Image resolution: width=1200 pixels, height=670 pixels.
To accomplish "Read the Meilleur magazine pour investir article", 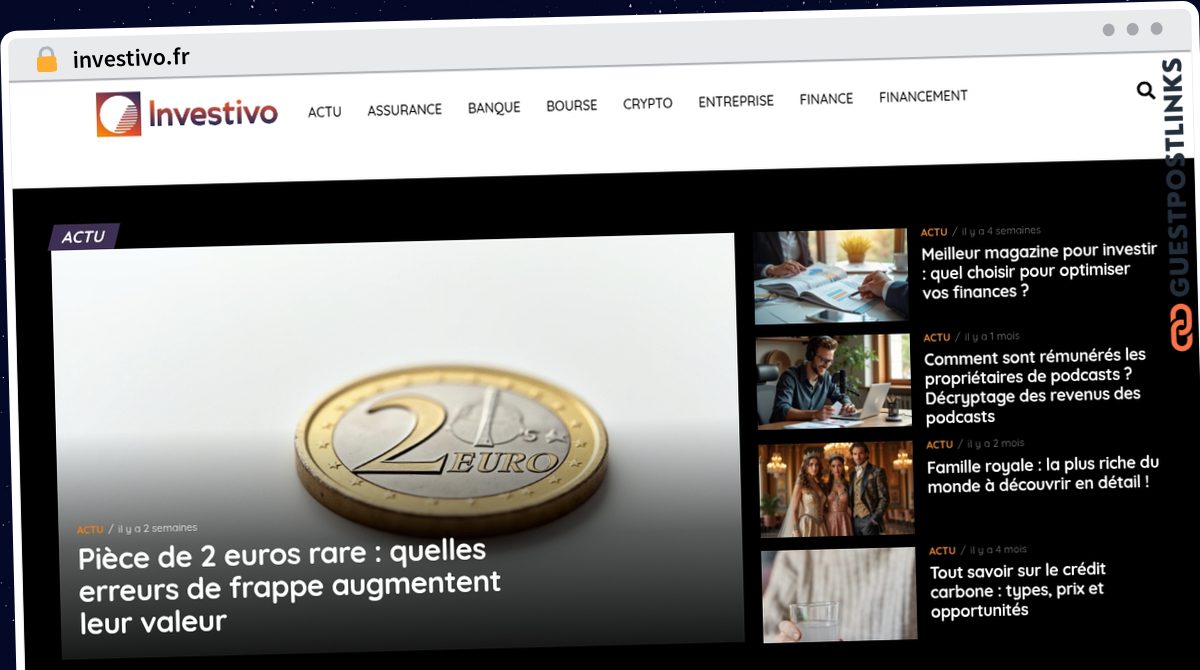I will (x=1038, y=271).
